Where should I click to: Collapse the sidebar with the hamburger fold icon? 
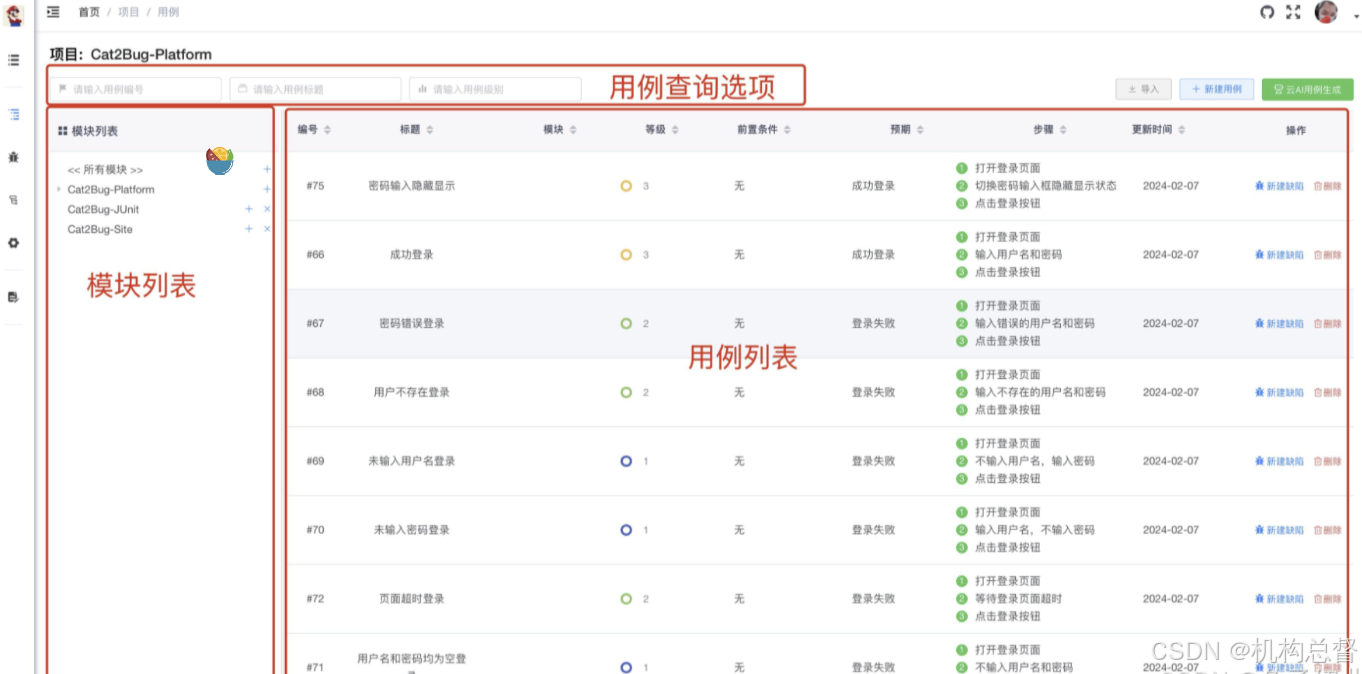pyautogui.click(x=53, y=12)
